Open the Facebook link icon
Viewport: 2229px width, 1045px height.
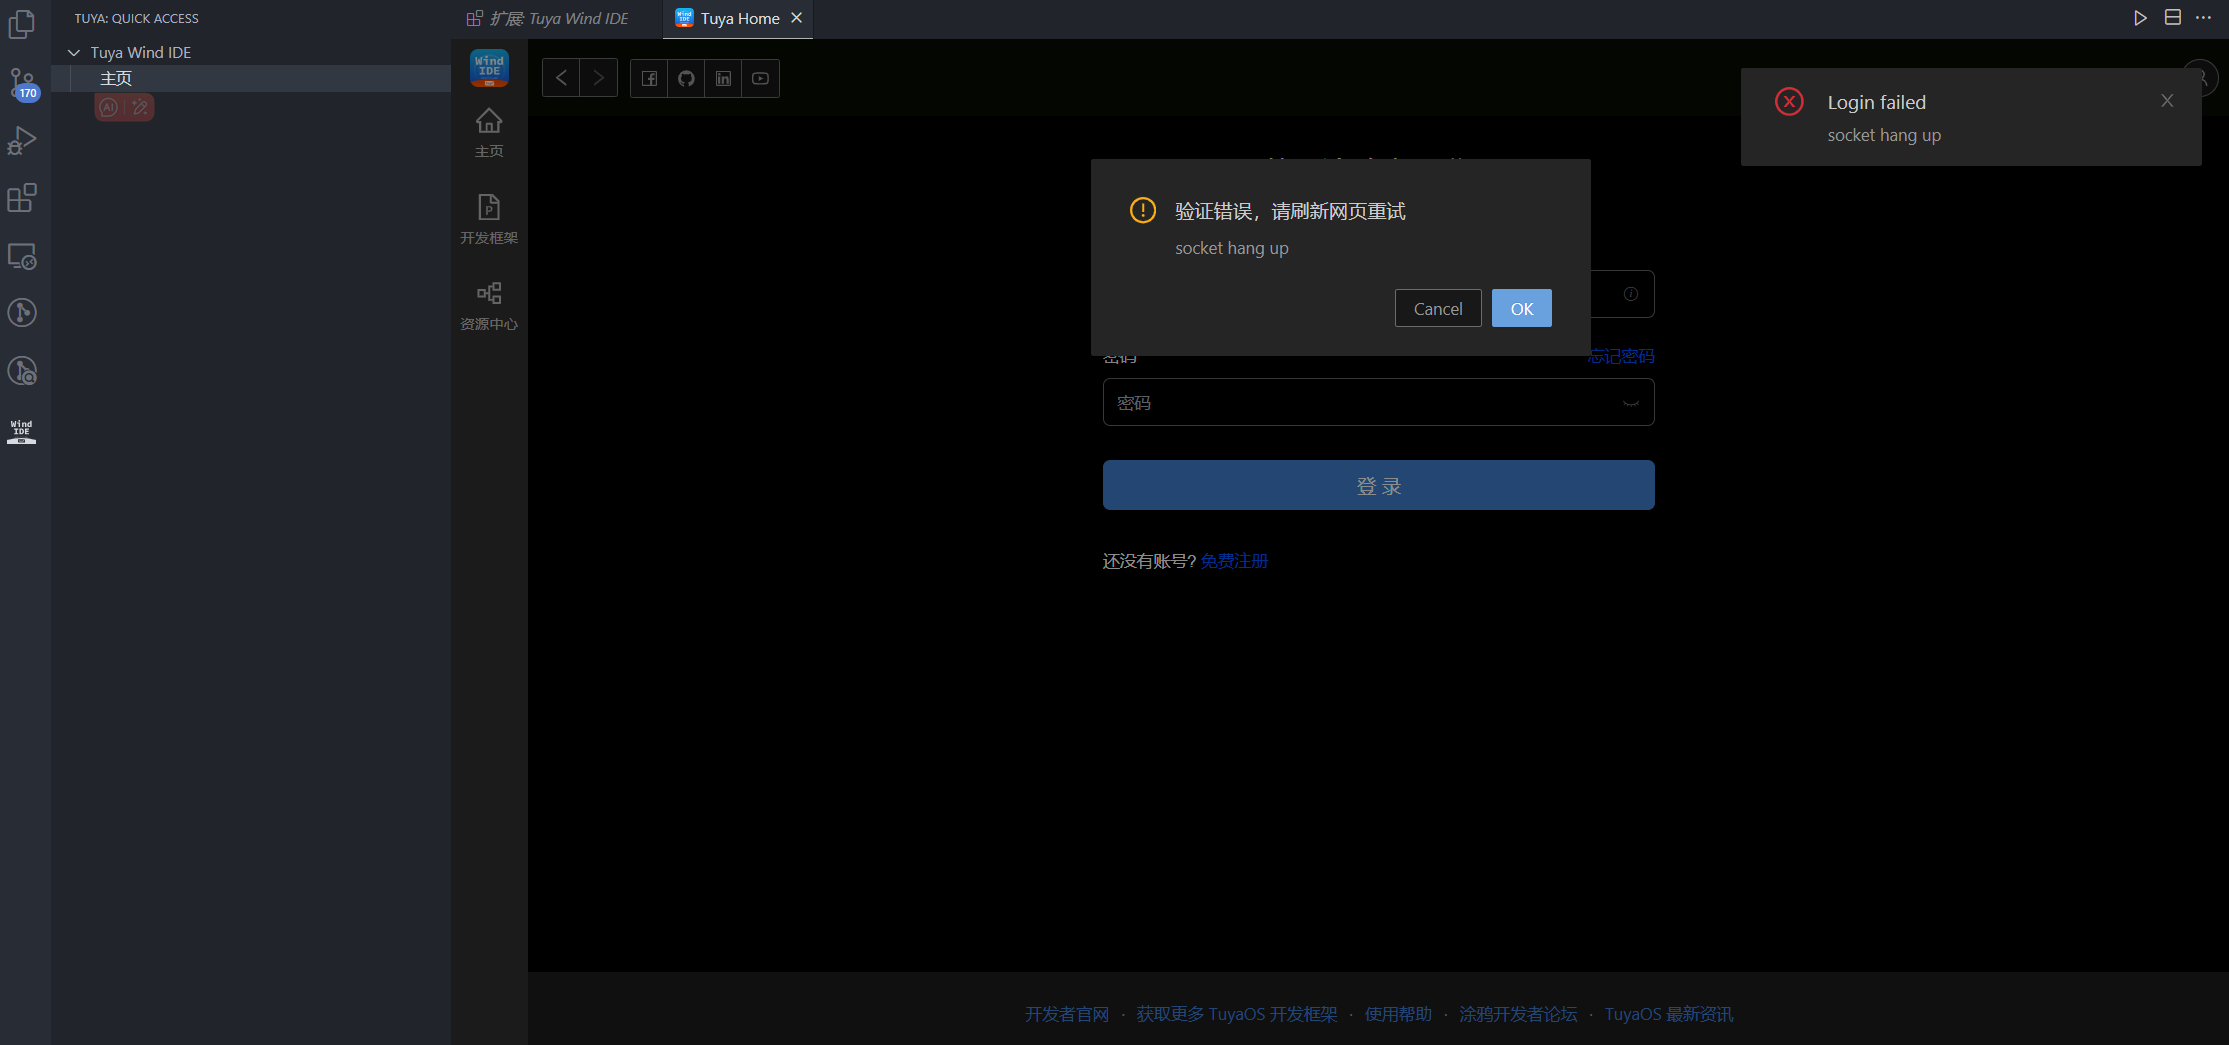pos(649,78)
